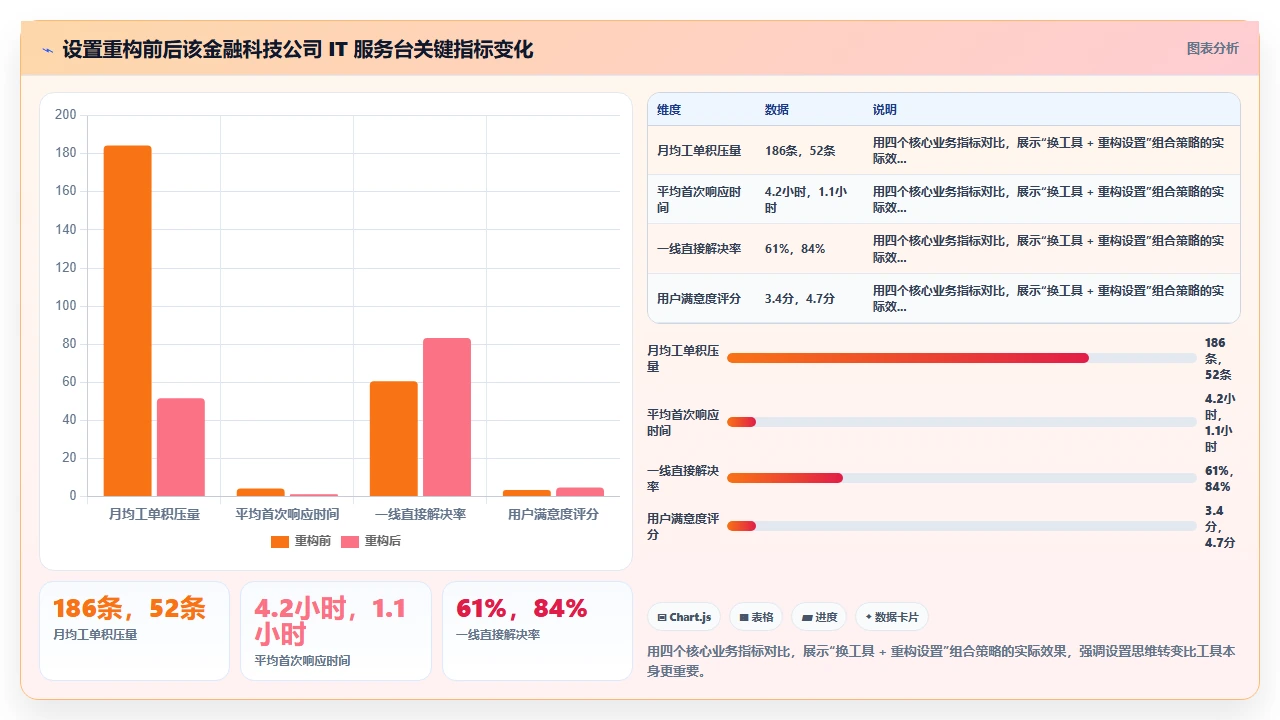Click the 平均首次响应时间 x-axis label
Screen dimensions: 1280x720
[287, 514]
